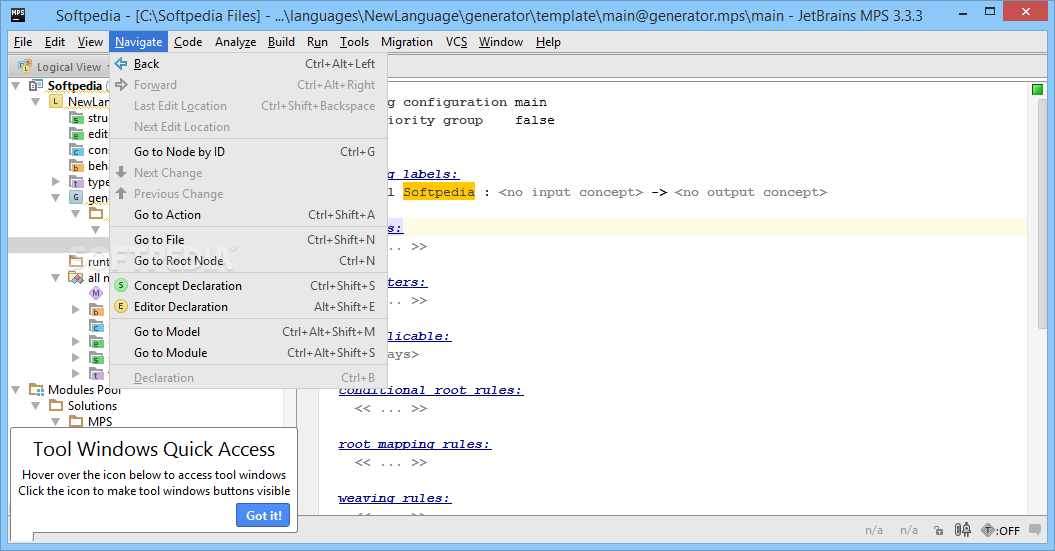Click the Solutions folder icon
This screenshot has height=551, width=1055.
pos(57,406)
